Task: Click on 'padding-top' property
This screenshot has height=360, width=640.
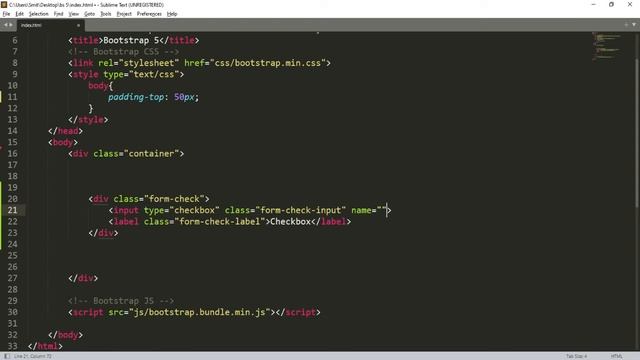Action: (x=136, y=97)
